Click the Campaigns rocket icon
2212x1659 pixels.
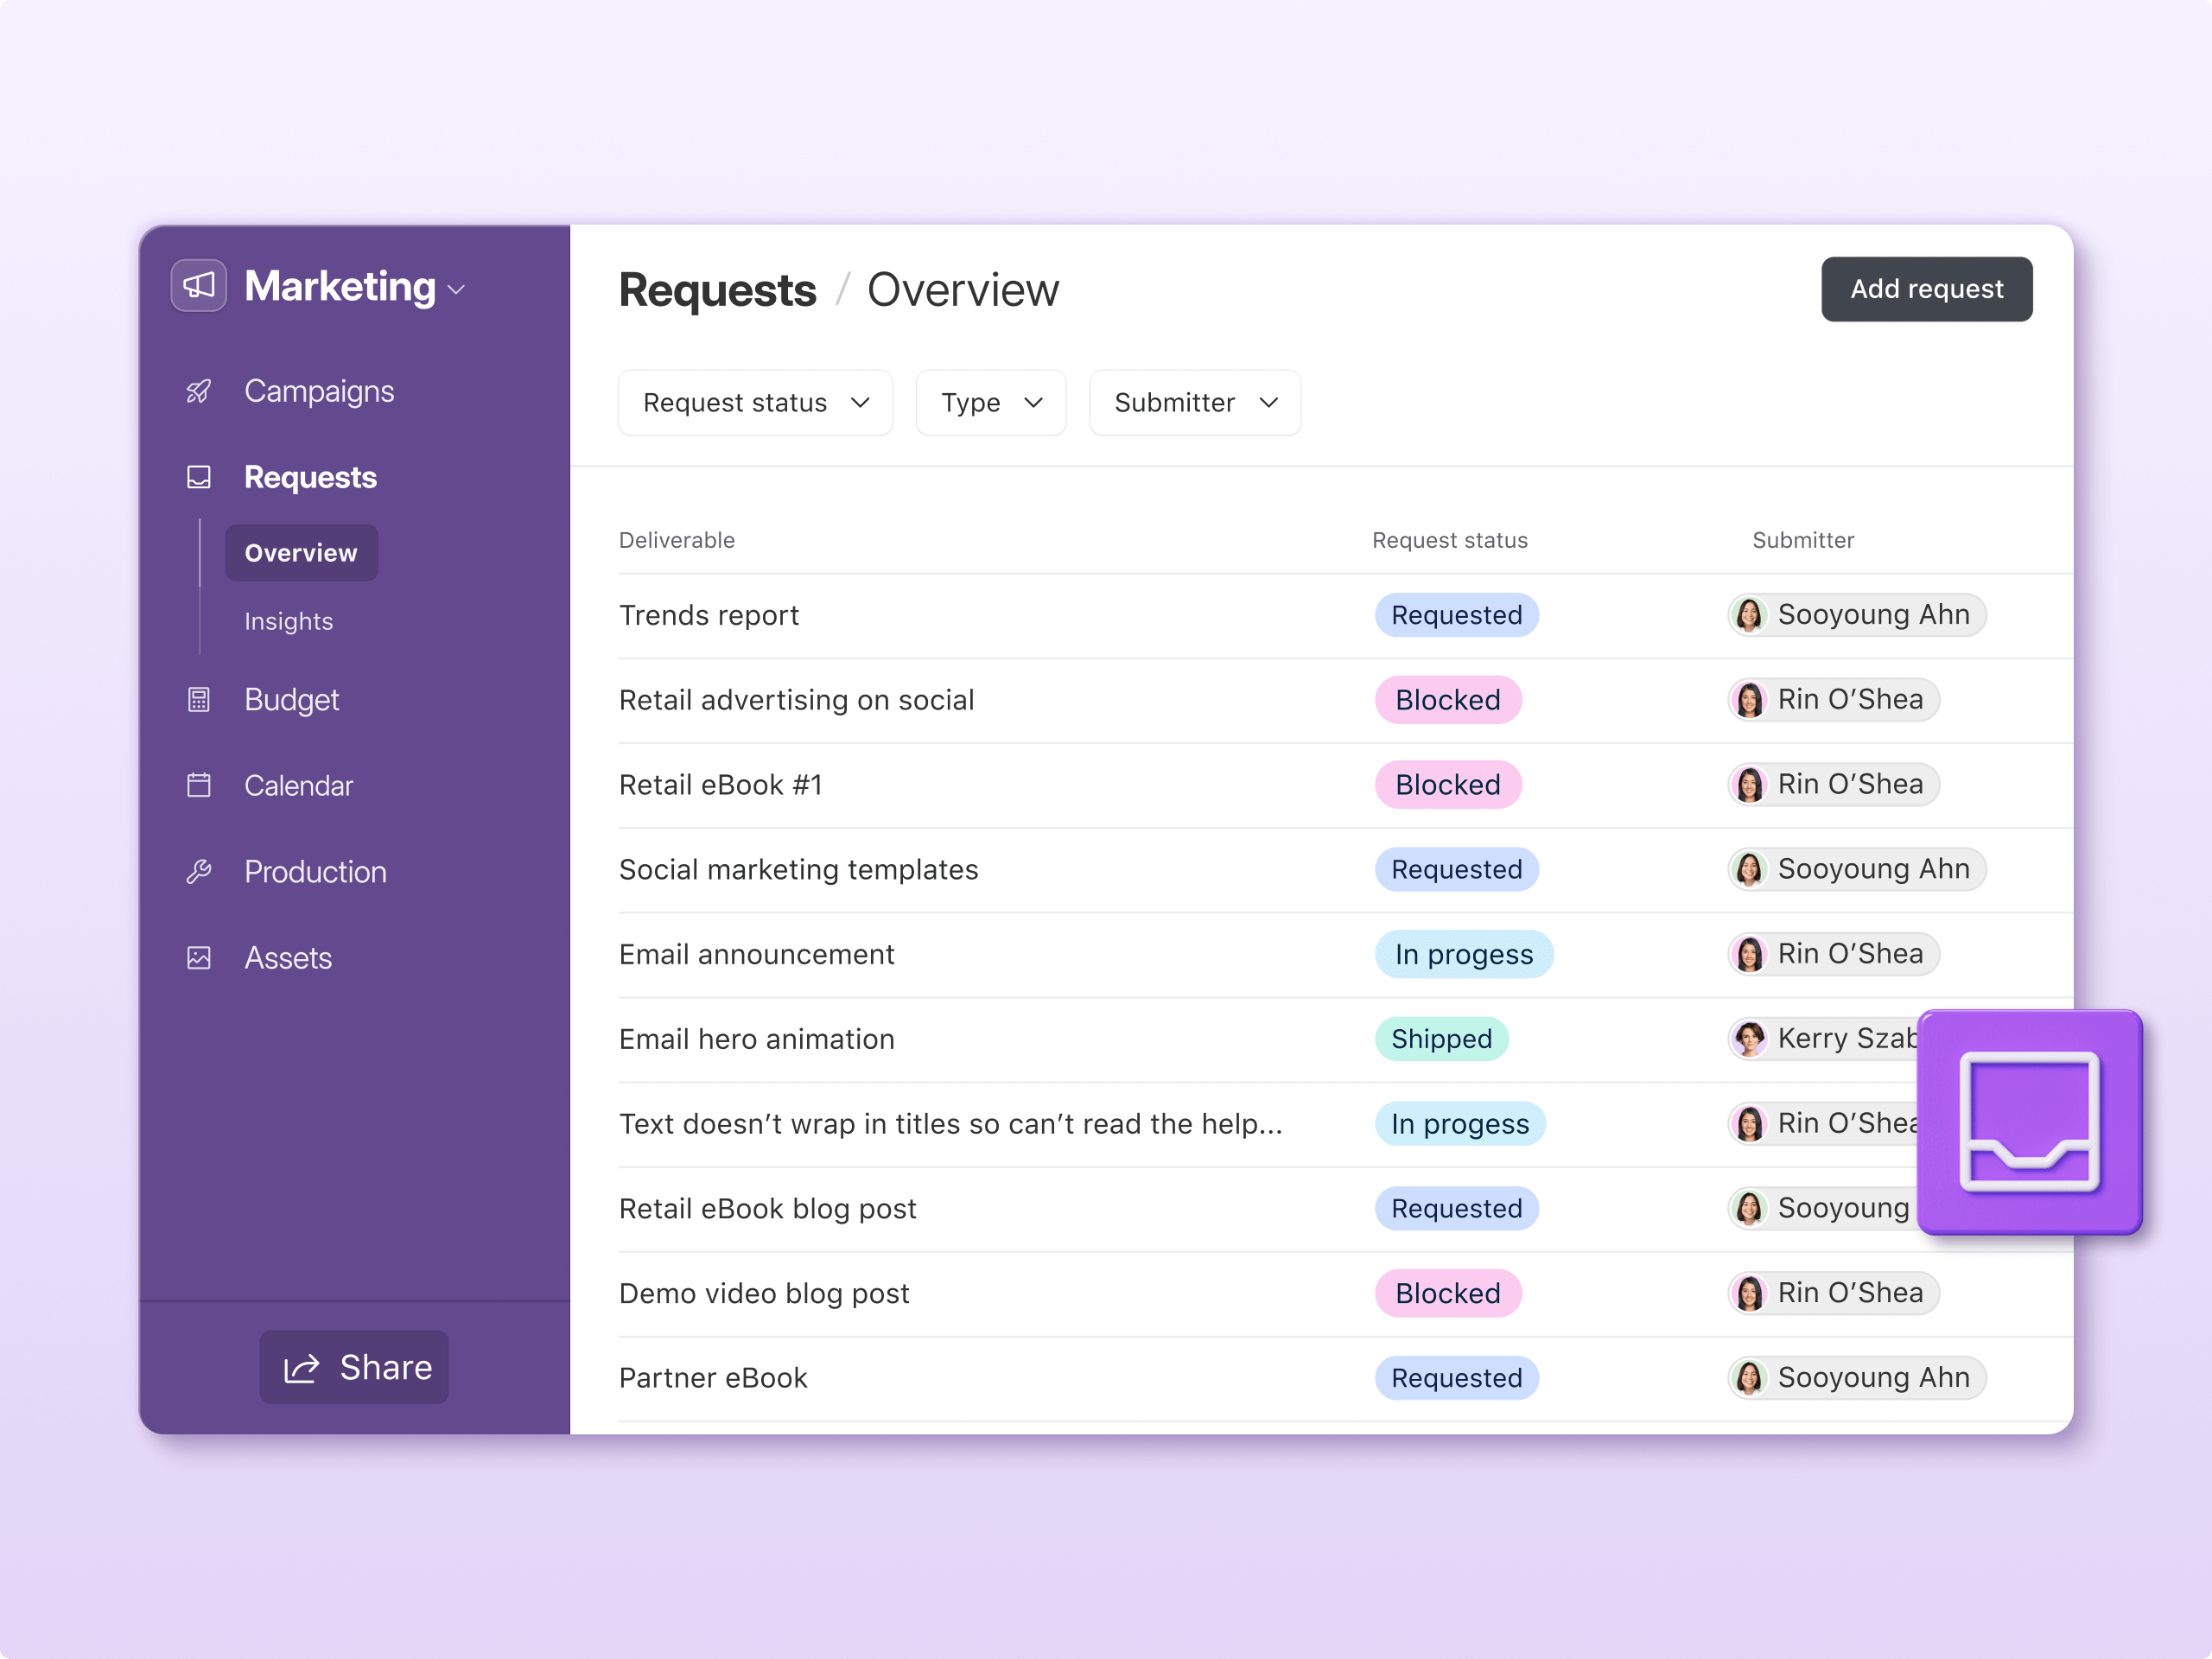198,391
